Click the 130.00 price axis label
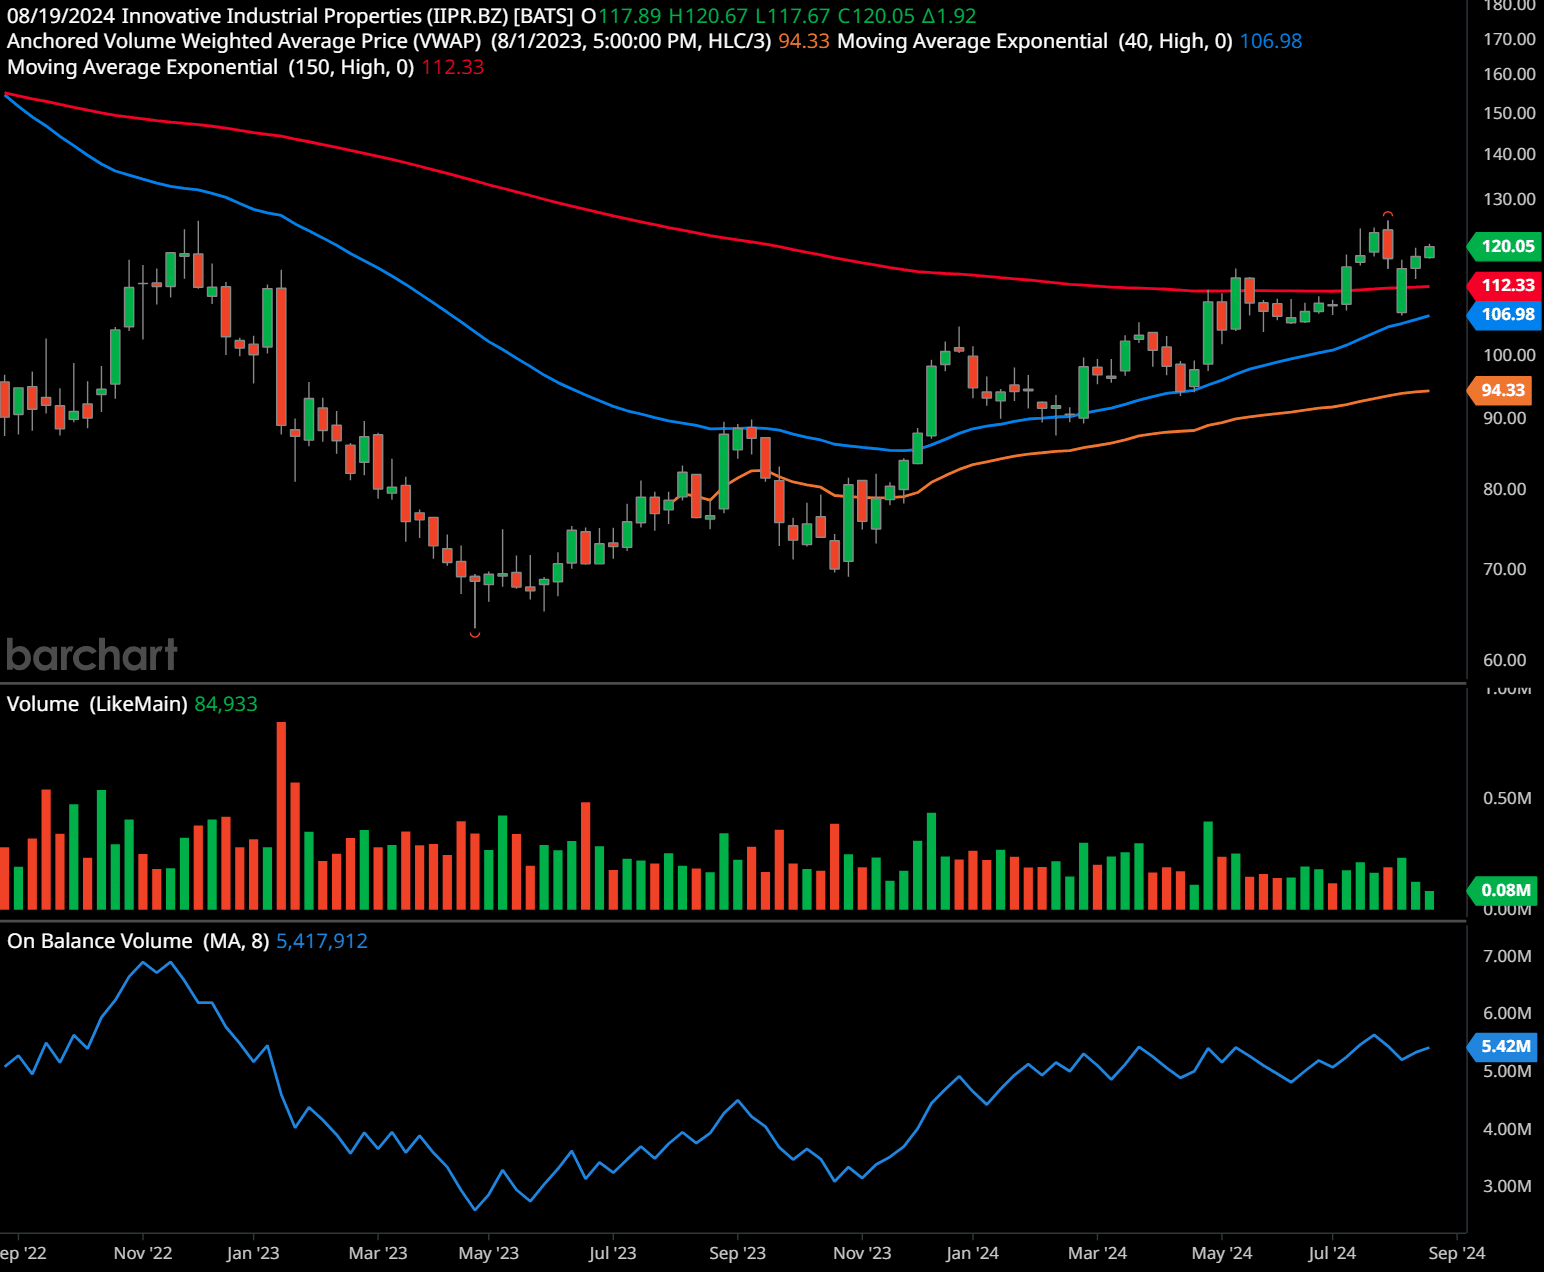The image size is (1544, 1272). point(1509,199)
